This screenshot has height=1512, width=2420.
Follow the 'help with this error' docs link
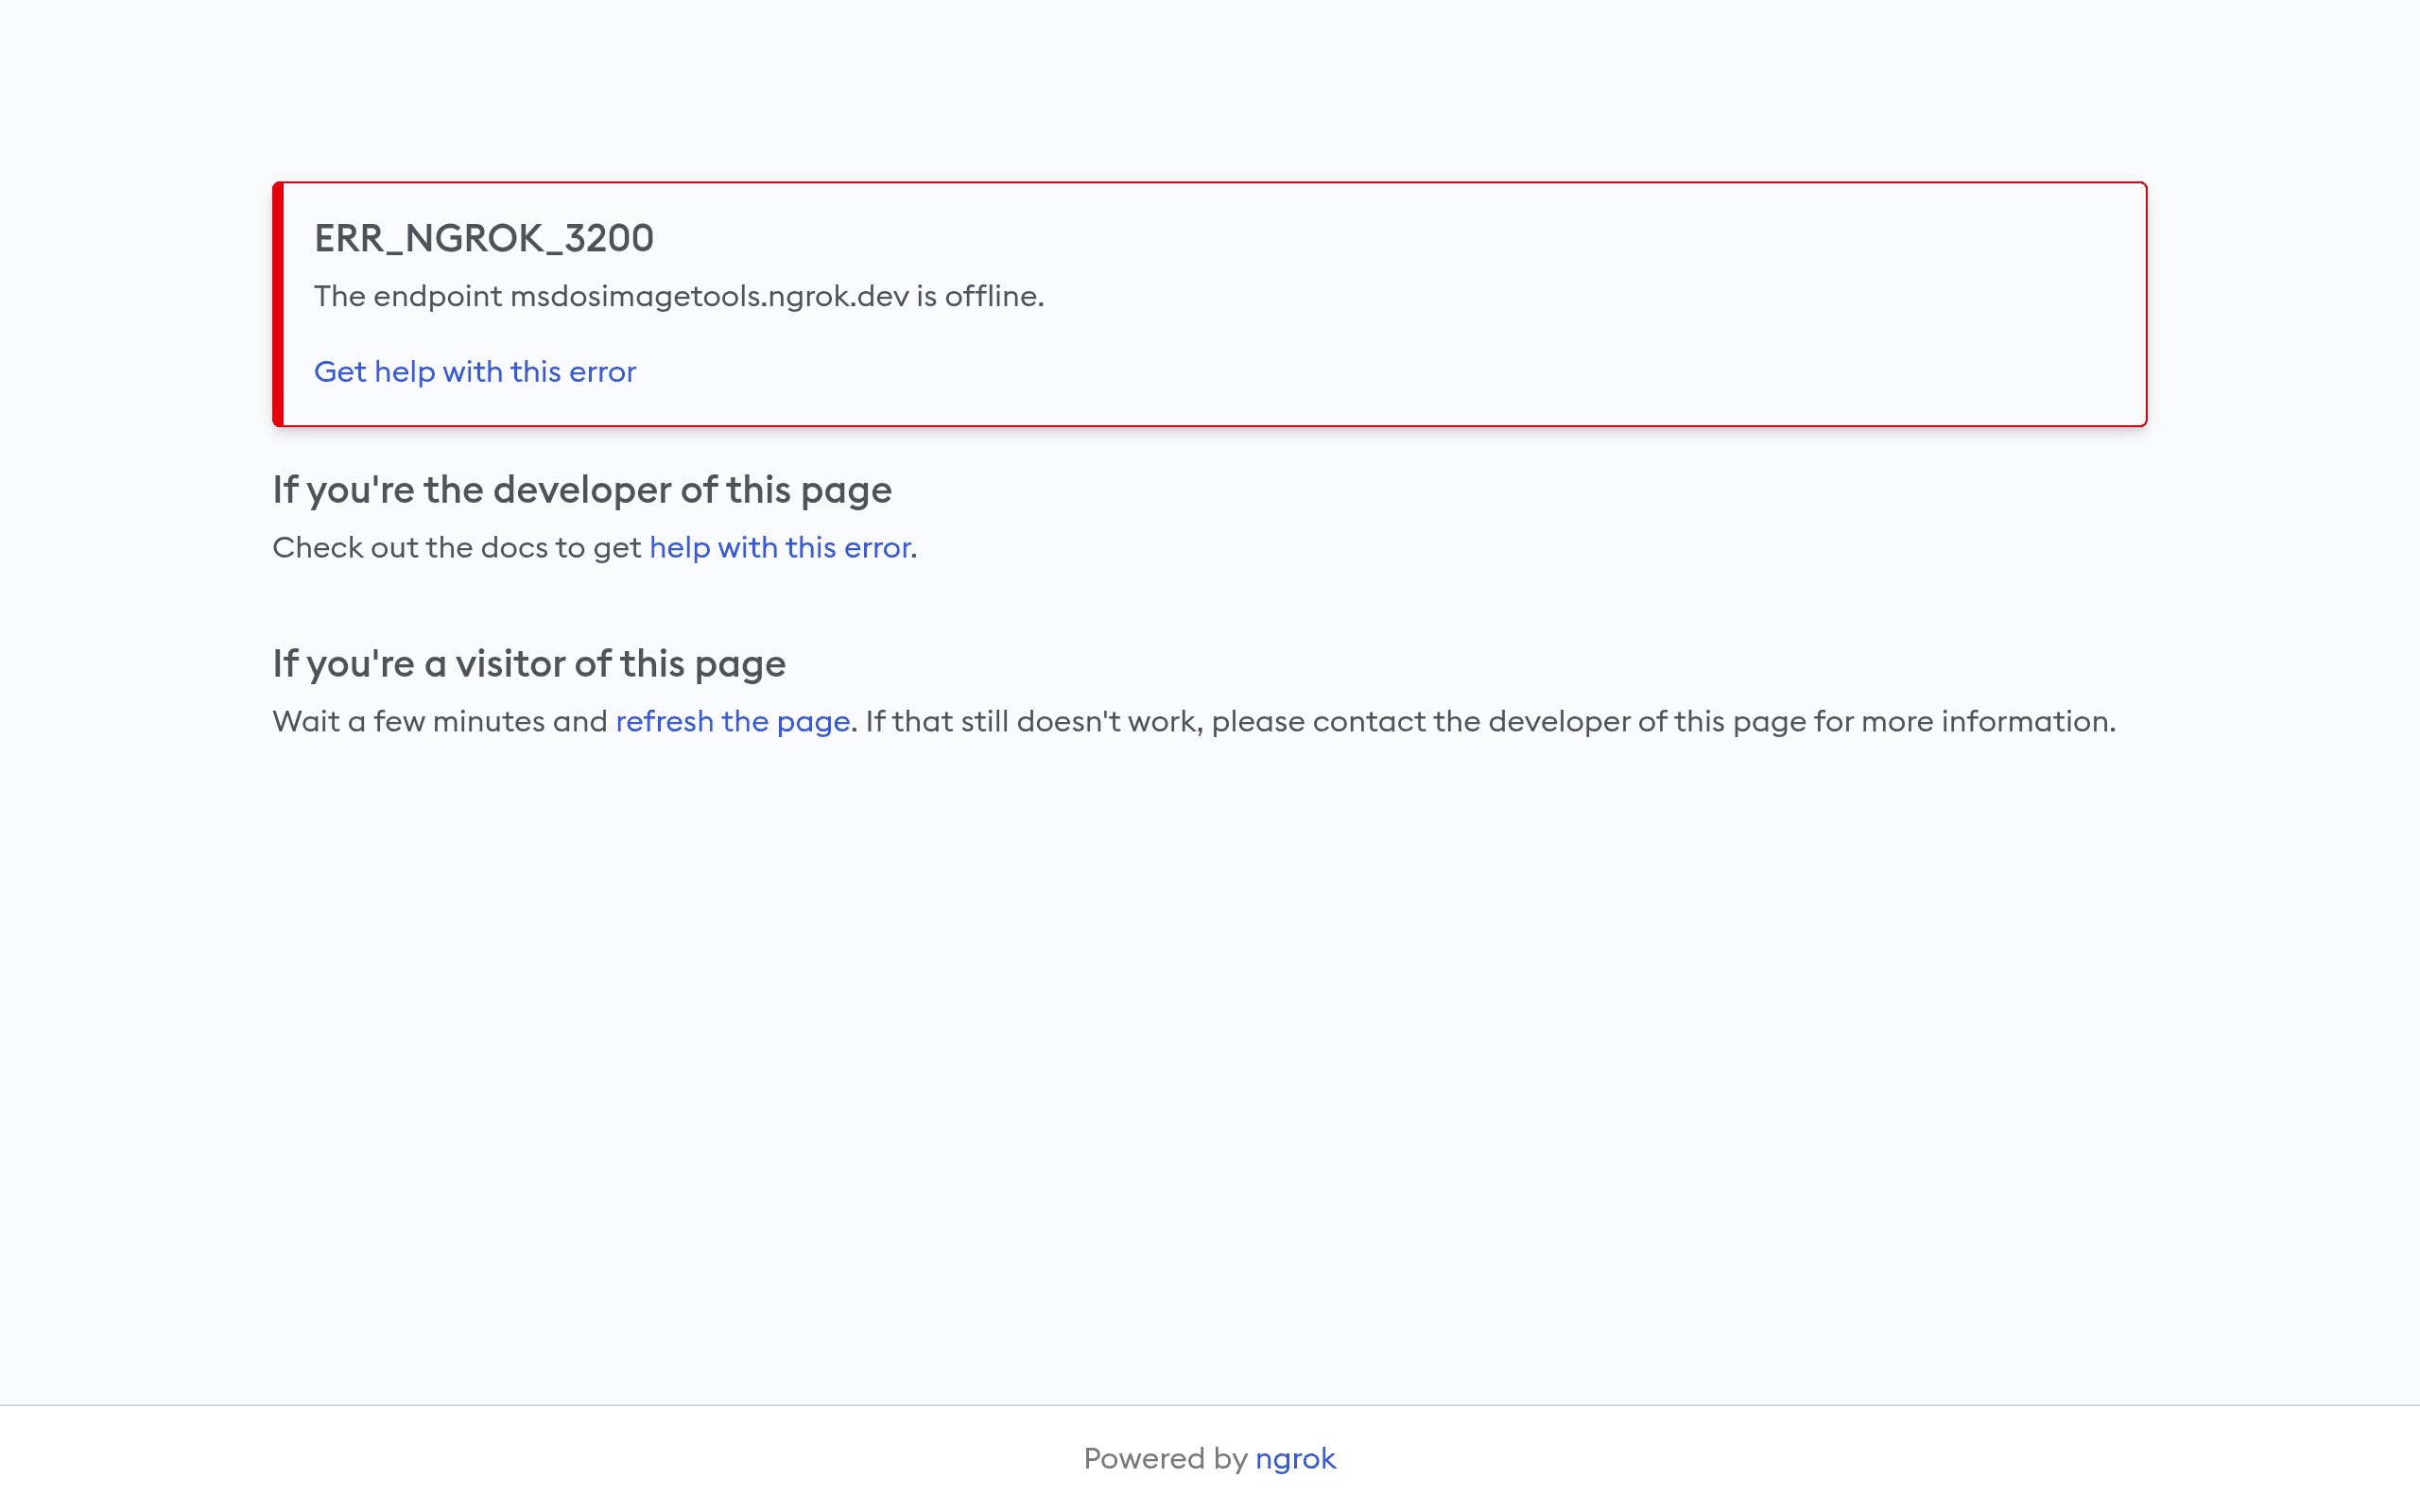click(780, 548)
